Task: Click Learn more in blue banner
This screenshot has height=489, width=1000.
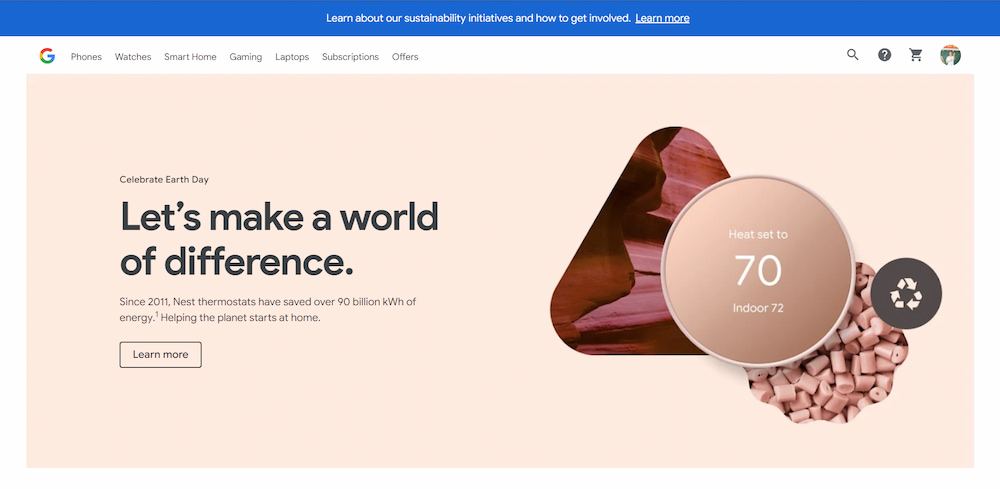Action: click(662, 18)
